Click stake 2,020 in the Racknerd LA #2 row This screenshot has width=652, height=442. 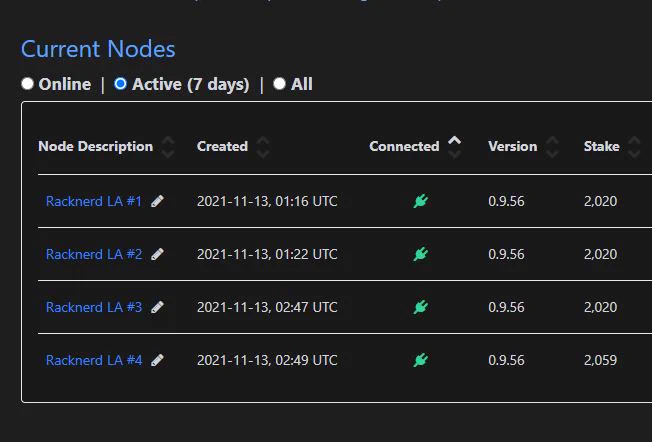(600, 254)
